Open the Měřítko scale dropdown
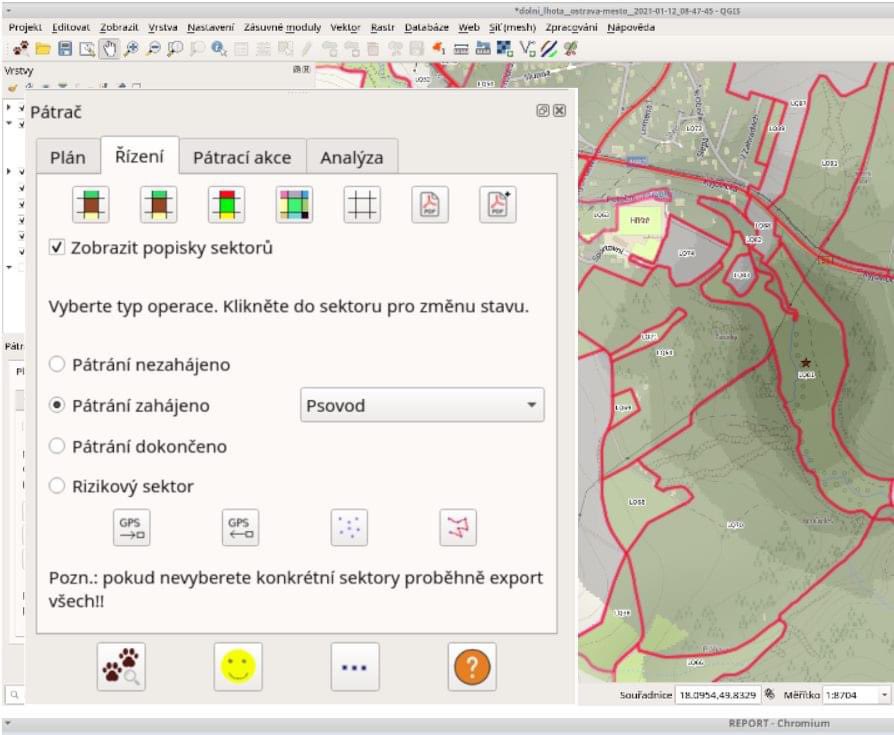894x735 pixels. [884, 695]
